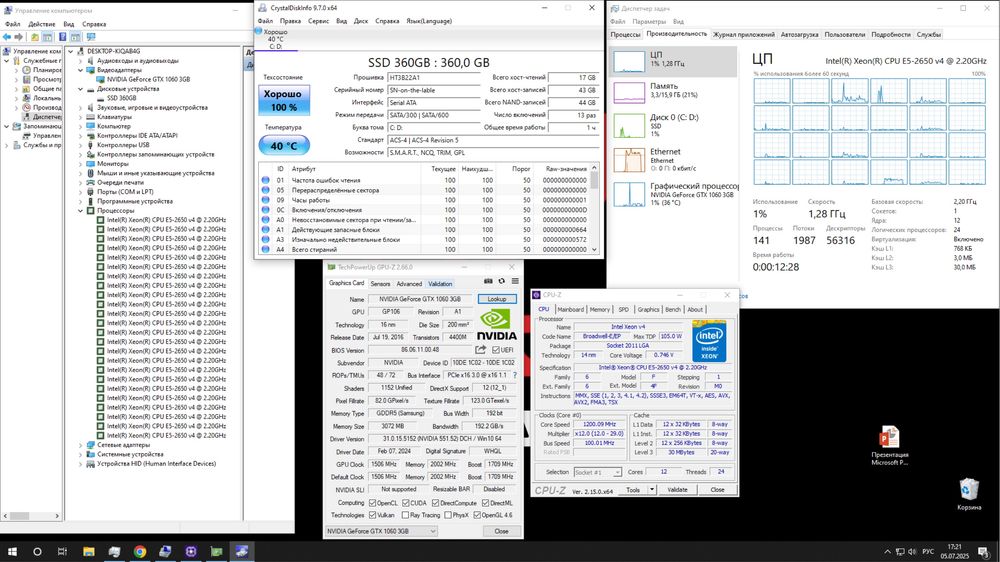Image resolution: width=1000 pixels, height=562 pixels.
Task: Open File Explorer from taskbar
Action: pos(89,551)
